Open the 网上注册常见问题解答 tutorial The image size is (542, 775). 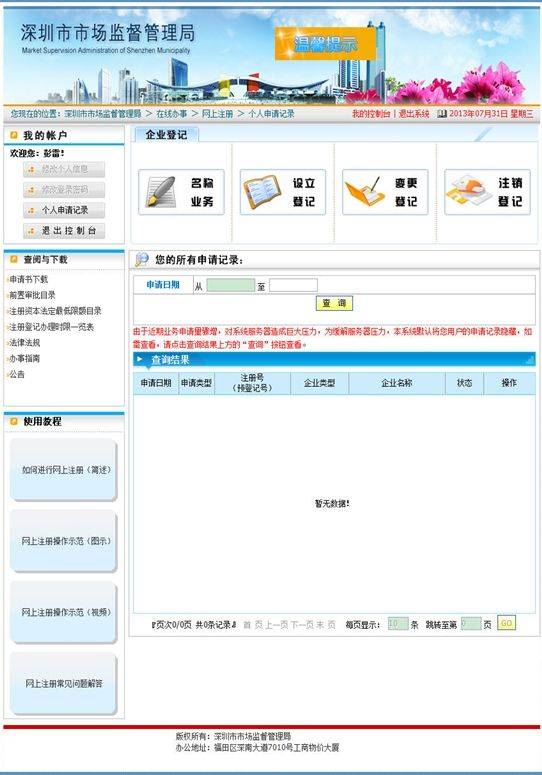tap(64, 684)
